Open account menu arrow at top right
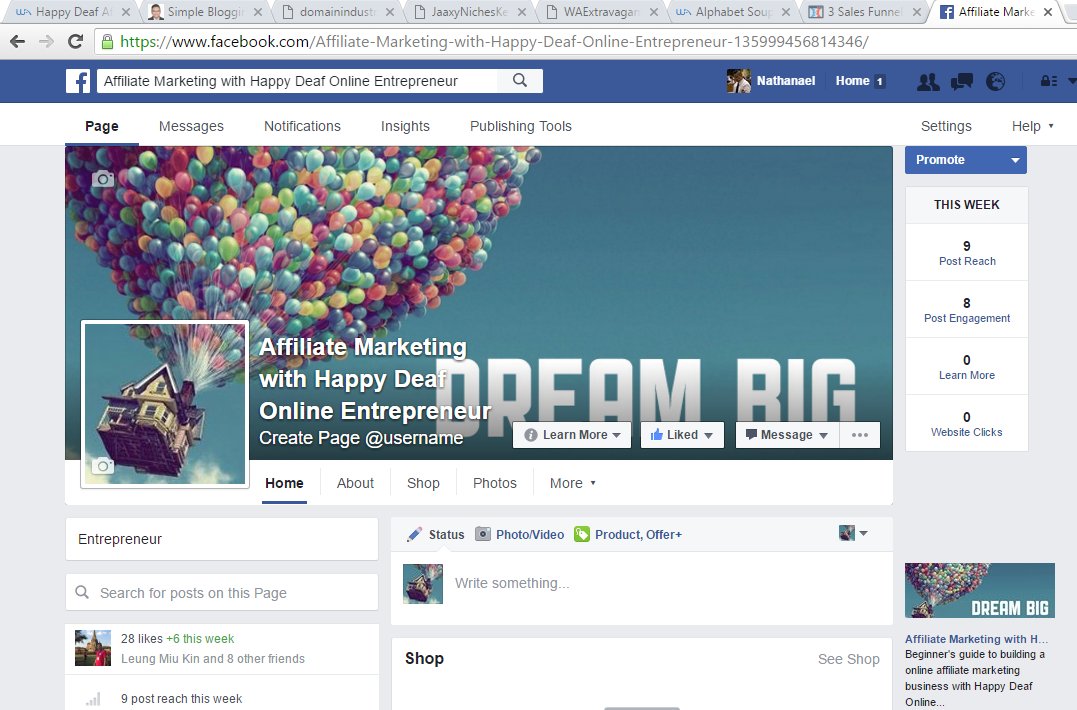 (x=1072, y=81)
